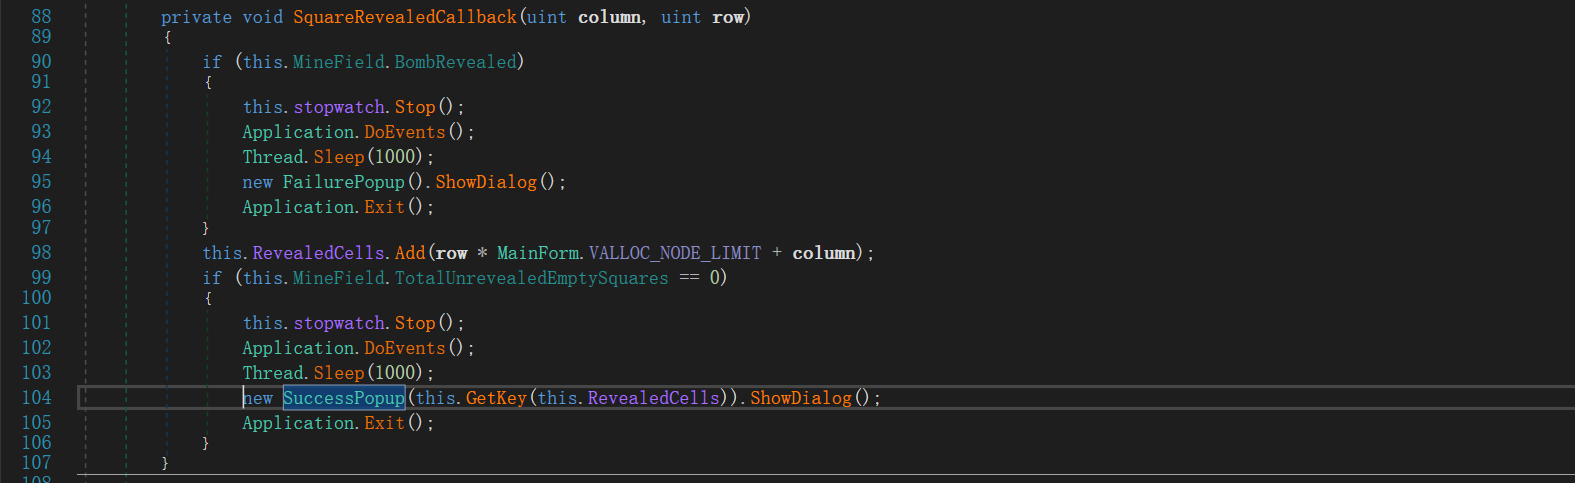Click the 'row' parameter in method signature
This screenshot has height=483, width=1575.
728,17
